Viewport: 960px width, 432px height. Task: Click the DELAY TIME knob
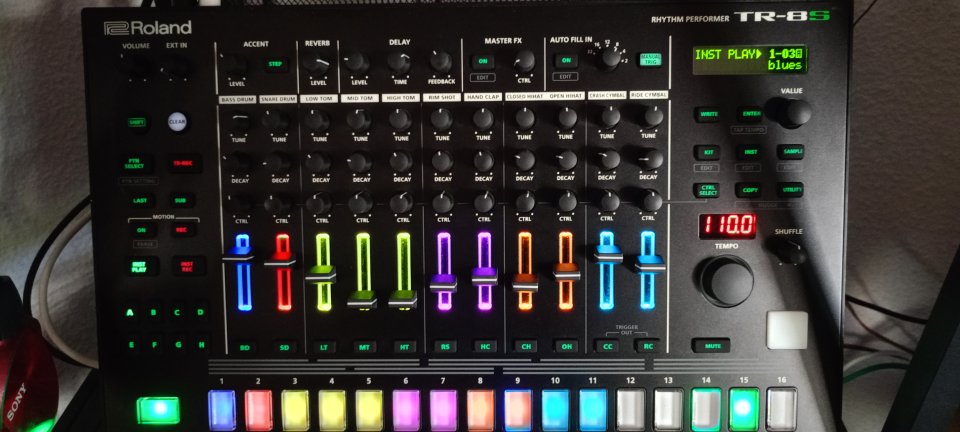point(400,62)
